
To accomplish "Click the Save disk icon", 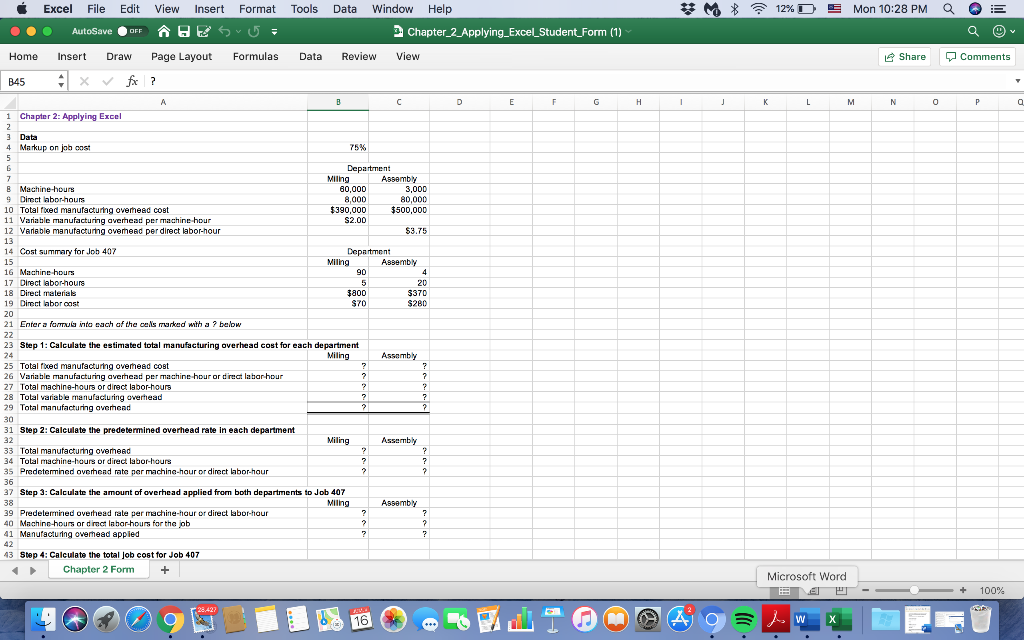I will (184, 31).
